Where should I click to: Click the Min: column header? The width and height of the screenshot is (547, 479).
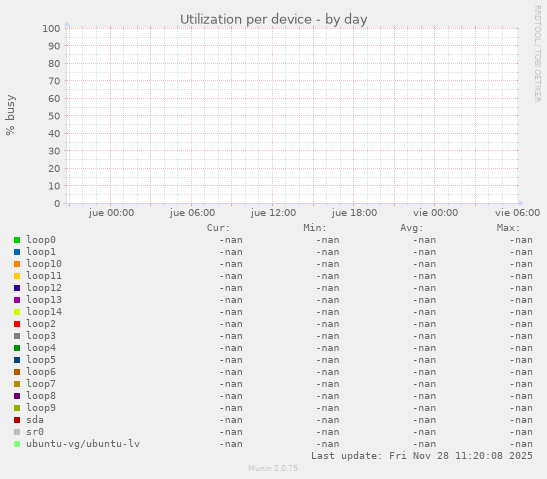tap(315, 228)
